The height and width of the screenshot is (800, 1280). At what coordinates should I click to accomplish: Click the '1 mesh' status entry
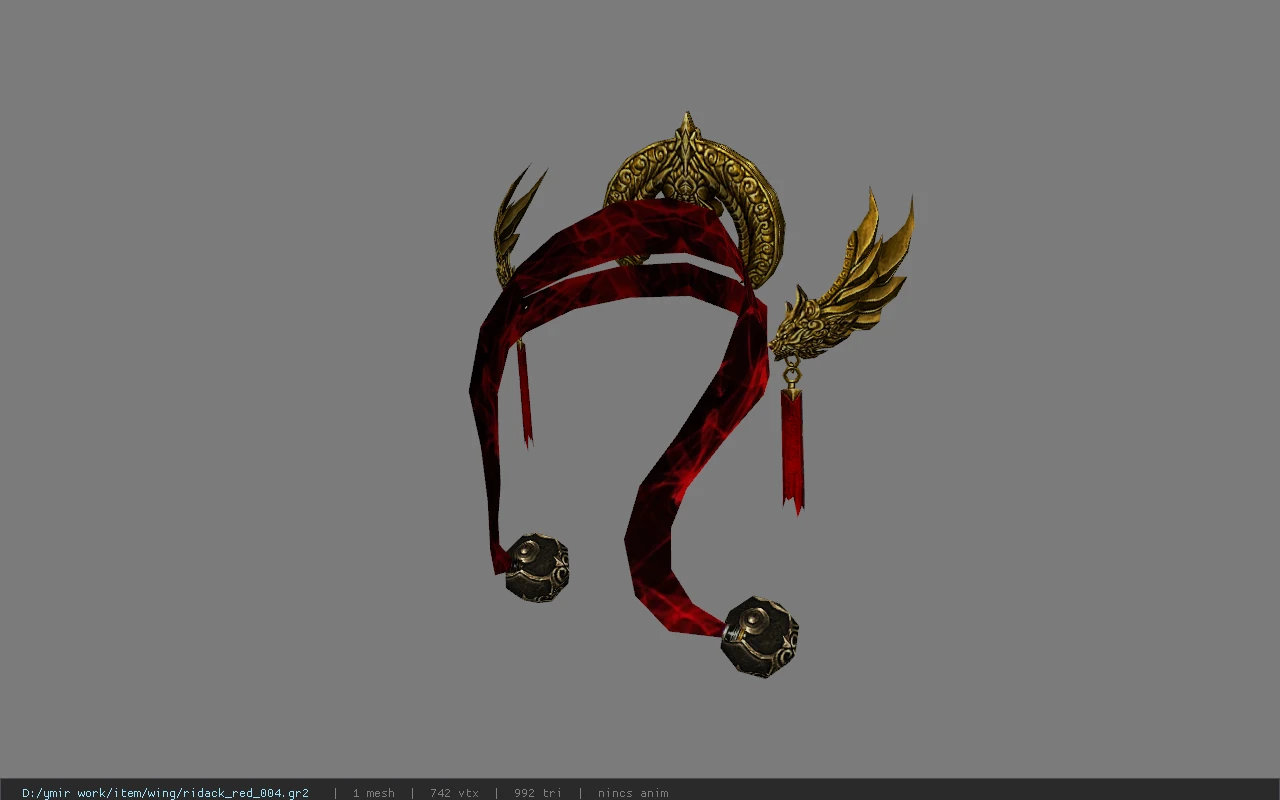[373, 793]
